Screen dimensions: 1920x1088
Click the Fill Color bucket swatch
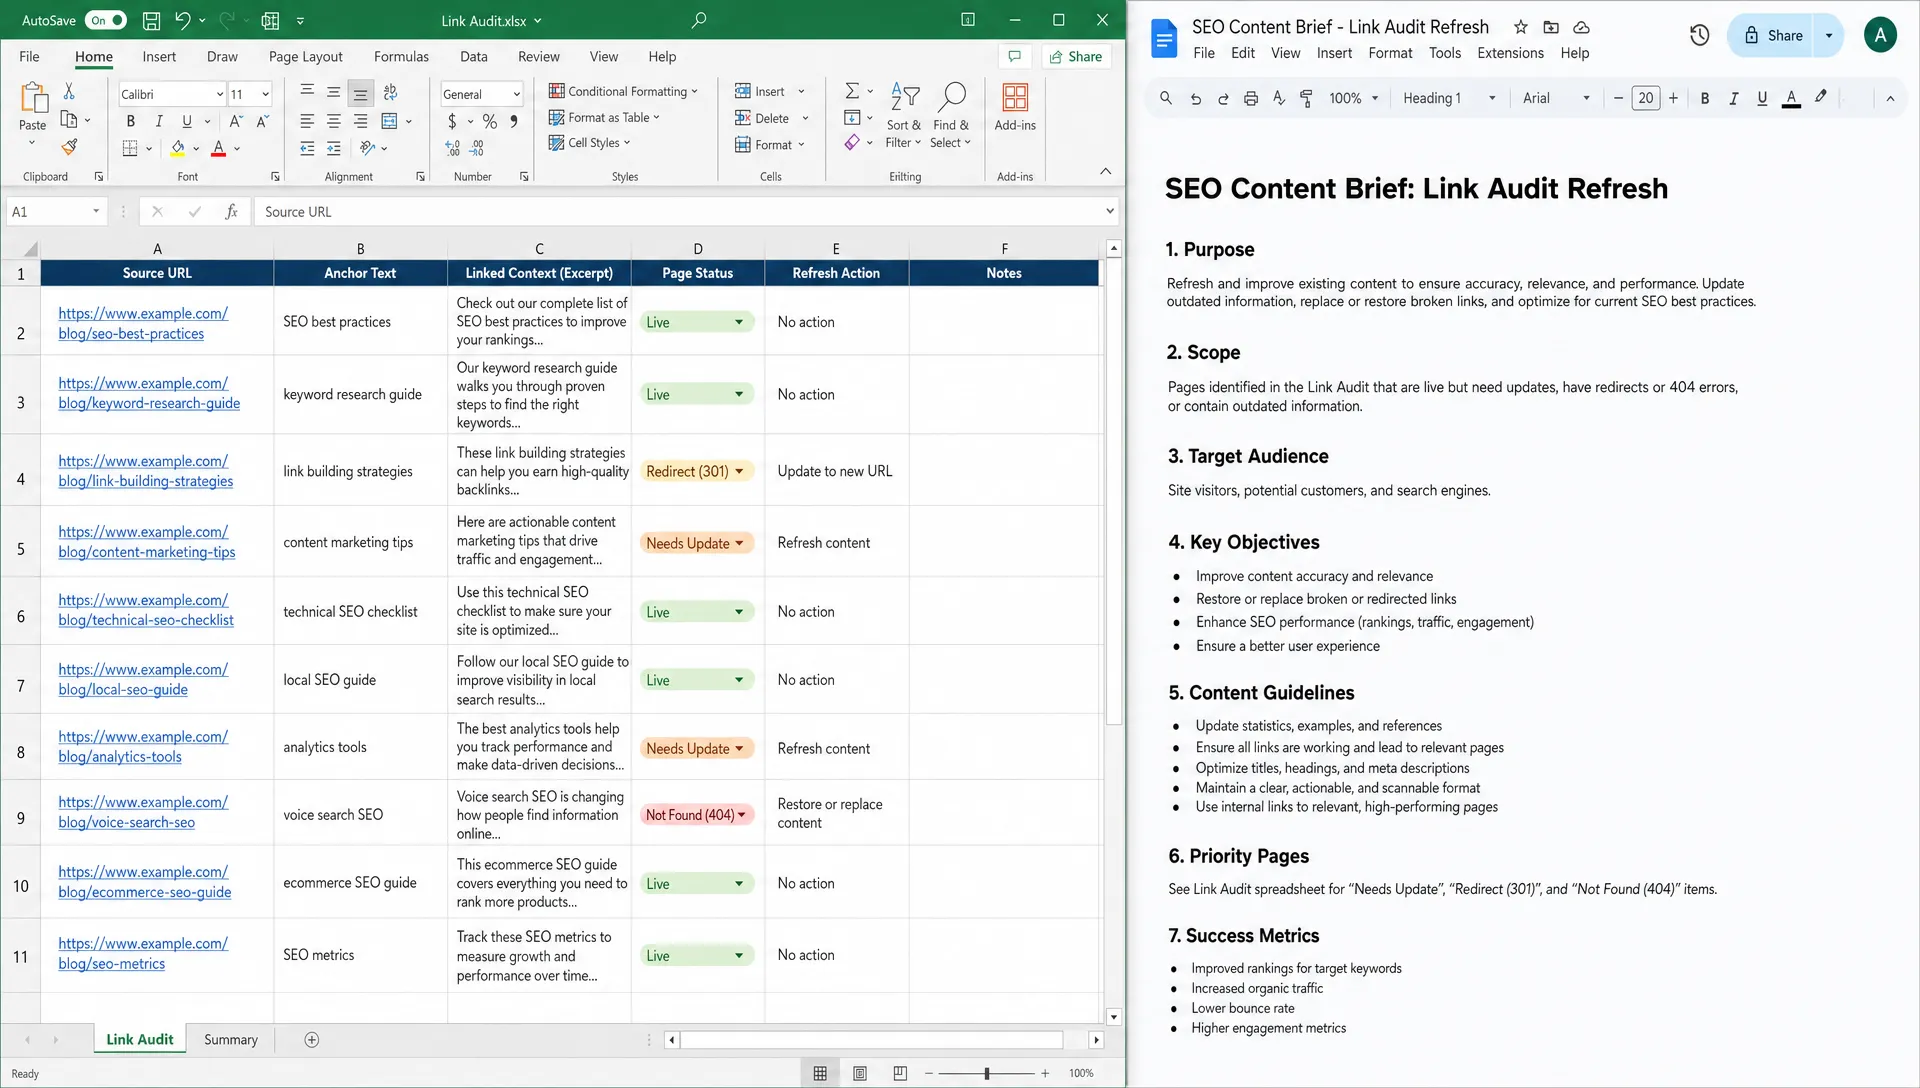click(177, 148)
